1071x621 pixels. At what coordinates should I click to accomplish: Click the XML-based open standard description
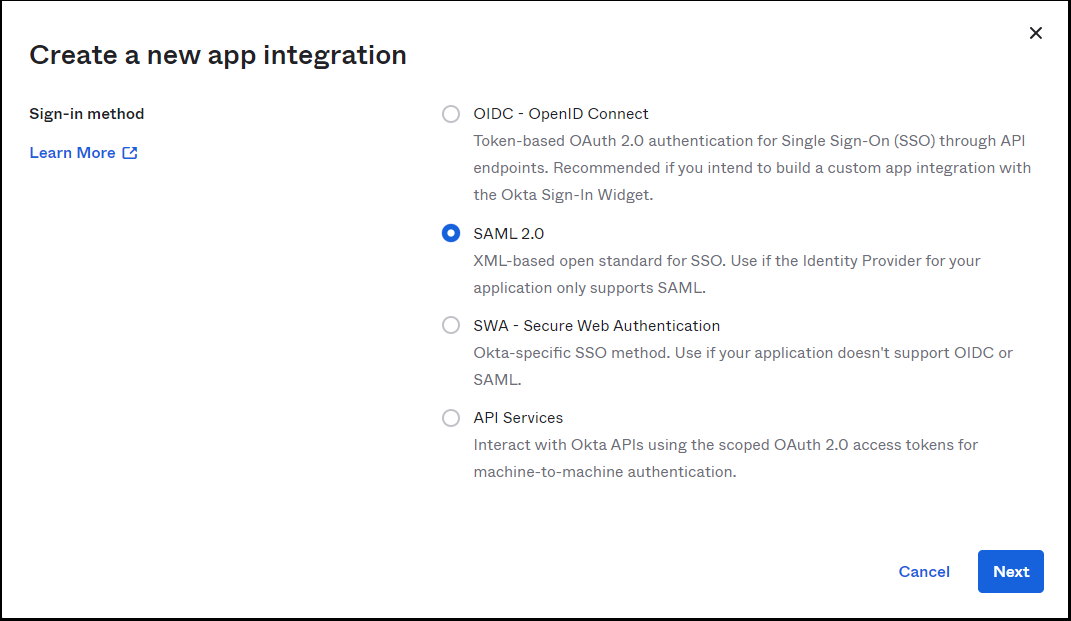726,261
